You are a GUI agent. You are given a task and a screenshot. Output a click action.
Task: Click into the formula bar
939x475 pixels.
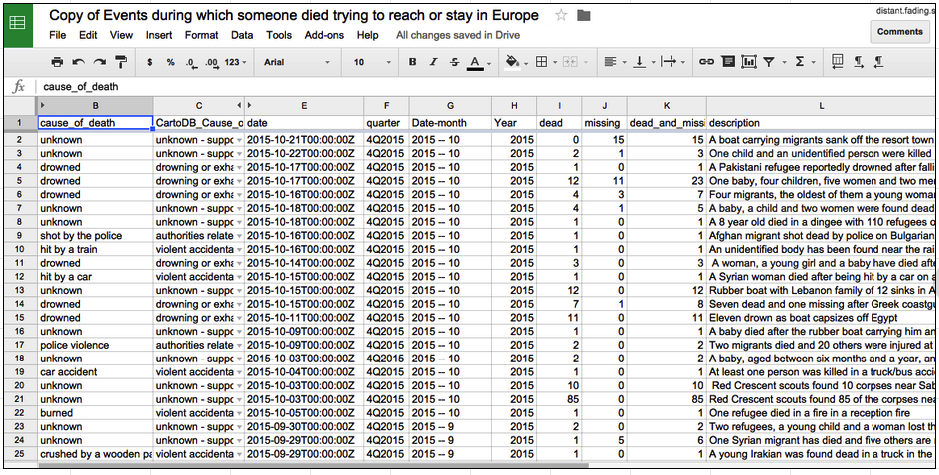coord(485,86)
